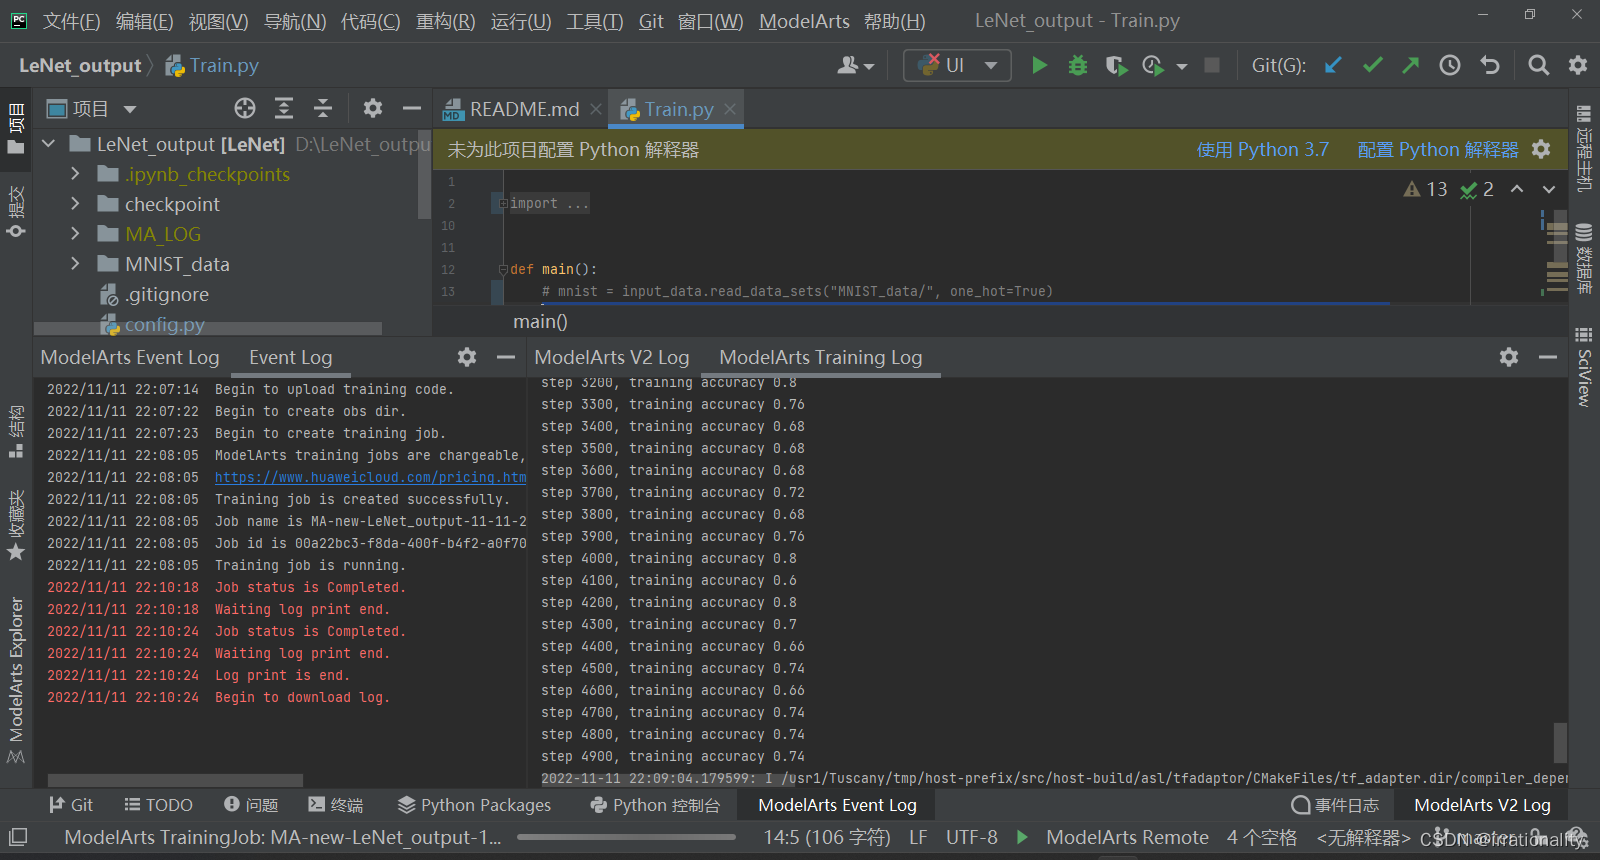
Task: Open the Project view selector dropdown
Action: [91, 108]
